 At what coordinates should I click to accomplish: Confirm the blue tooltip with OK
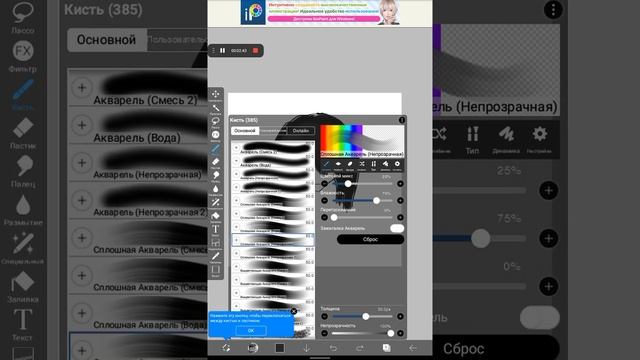[x=251, y=330]
